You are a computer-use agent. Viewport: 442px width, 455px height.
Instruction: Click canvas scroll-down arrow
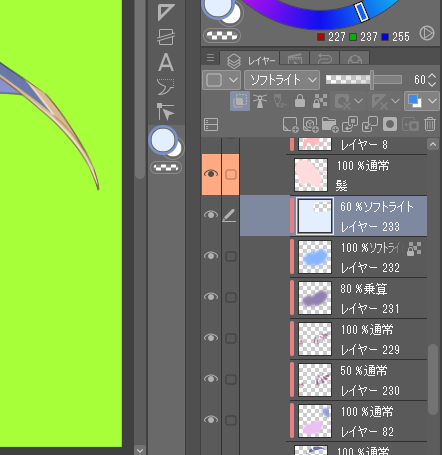click(140, 450)
